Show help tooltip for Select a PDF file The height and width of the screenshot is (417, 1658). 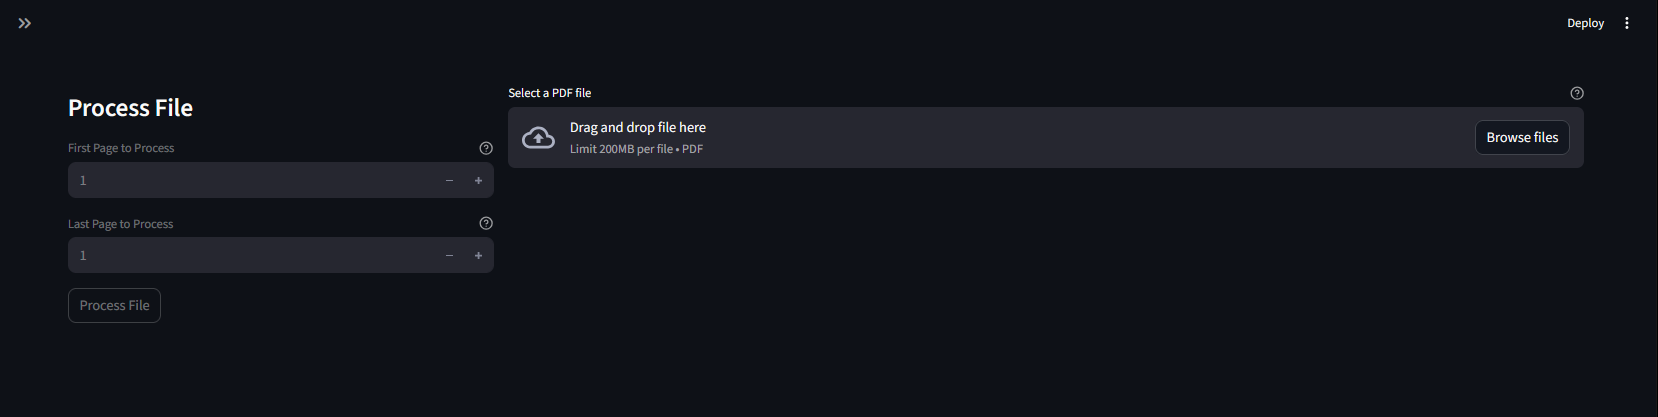click(x=1577, y=93)
